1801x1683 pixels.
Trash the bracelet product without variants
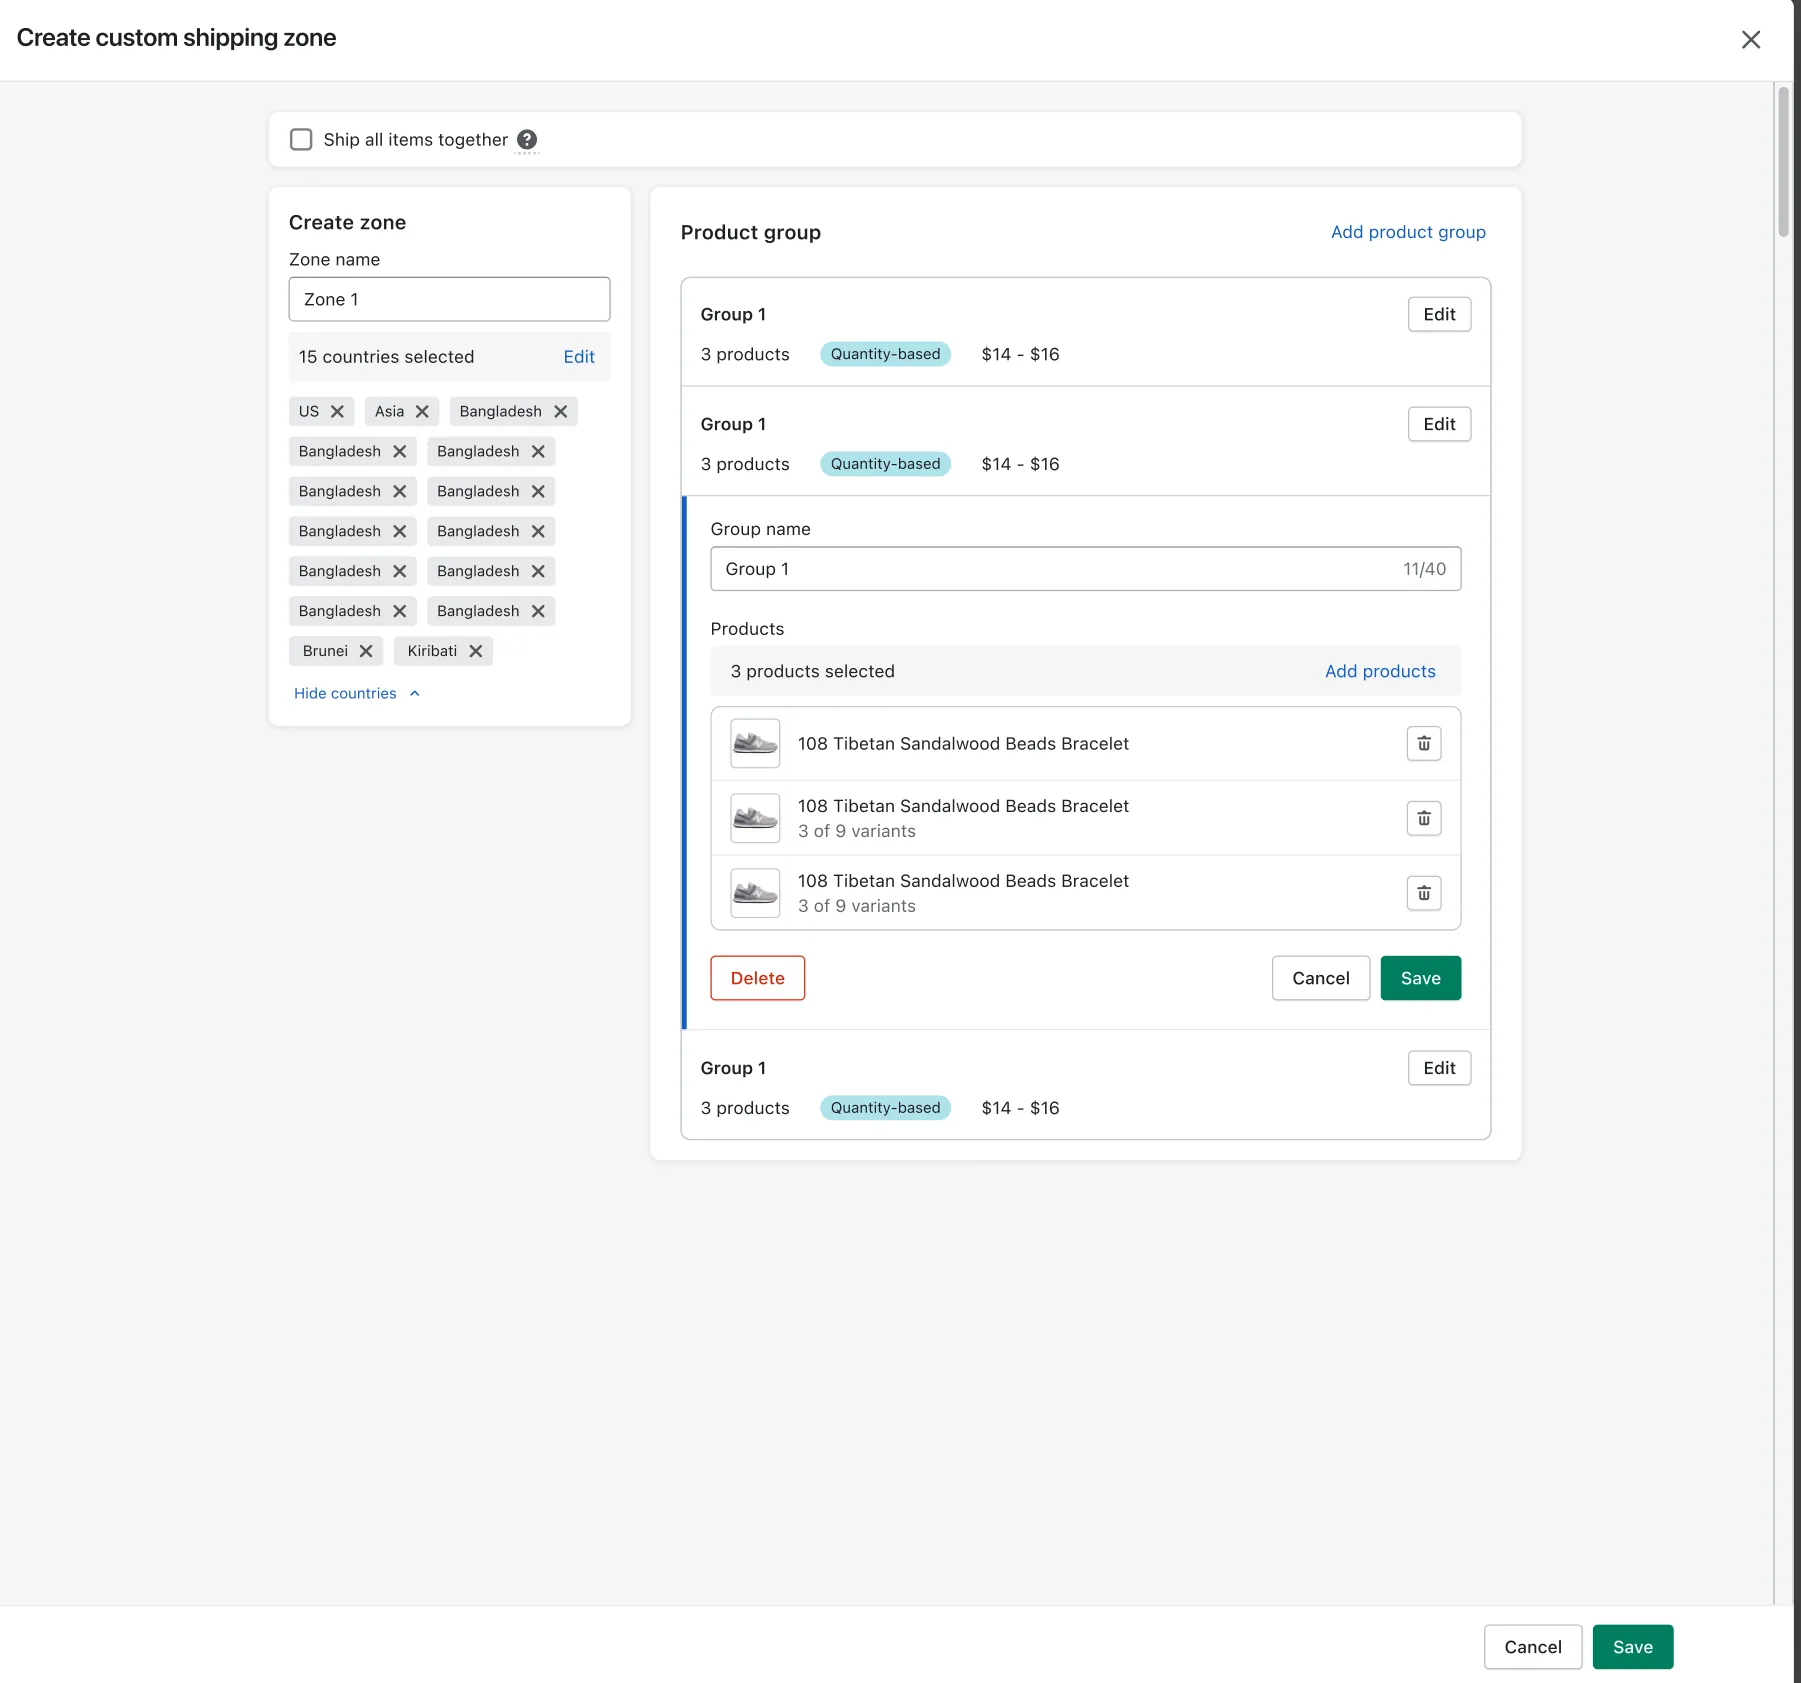(1423, 744)
